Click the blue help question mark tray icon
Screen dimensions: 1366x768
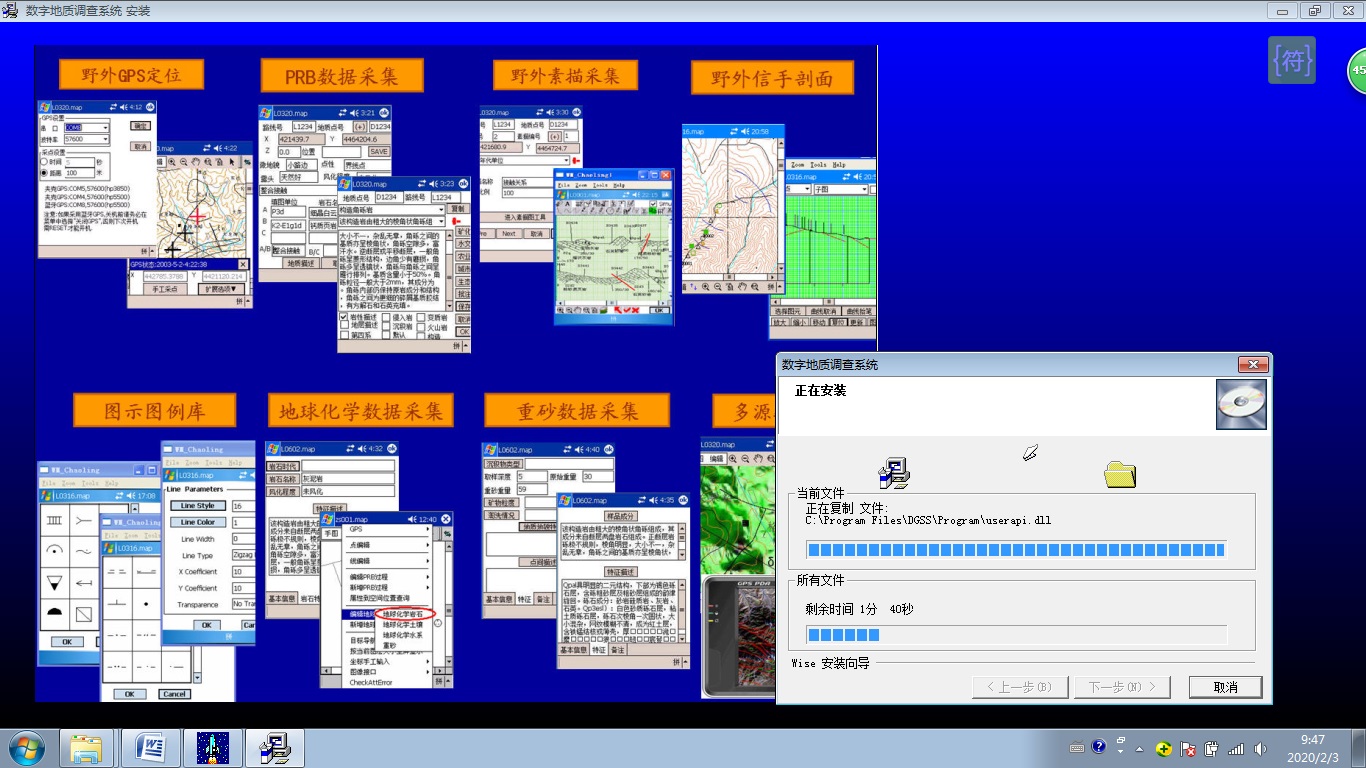[1099, 746]
